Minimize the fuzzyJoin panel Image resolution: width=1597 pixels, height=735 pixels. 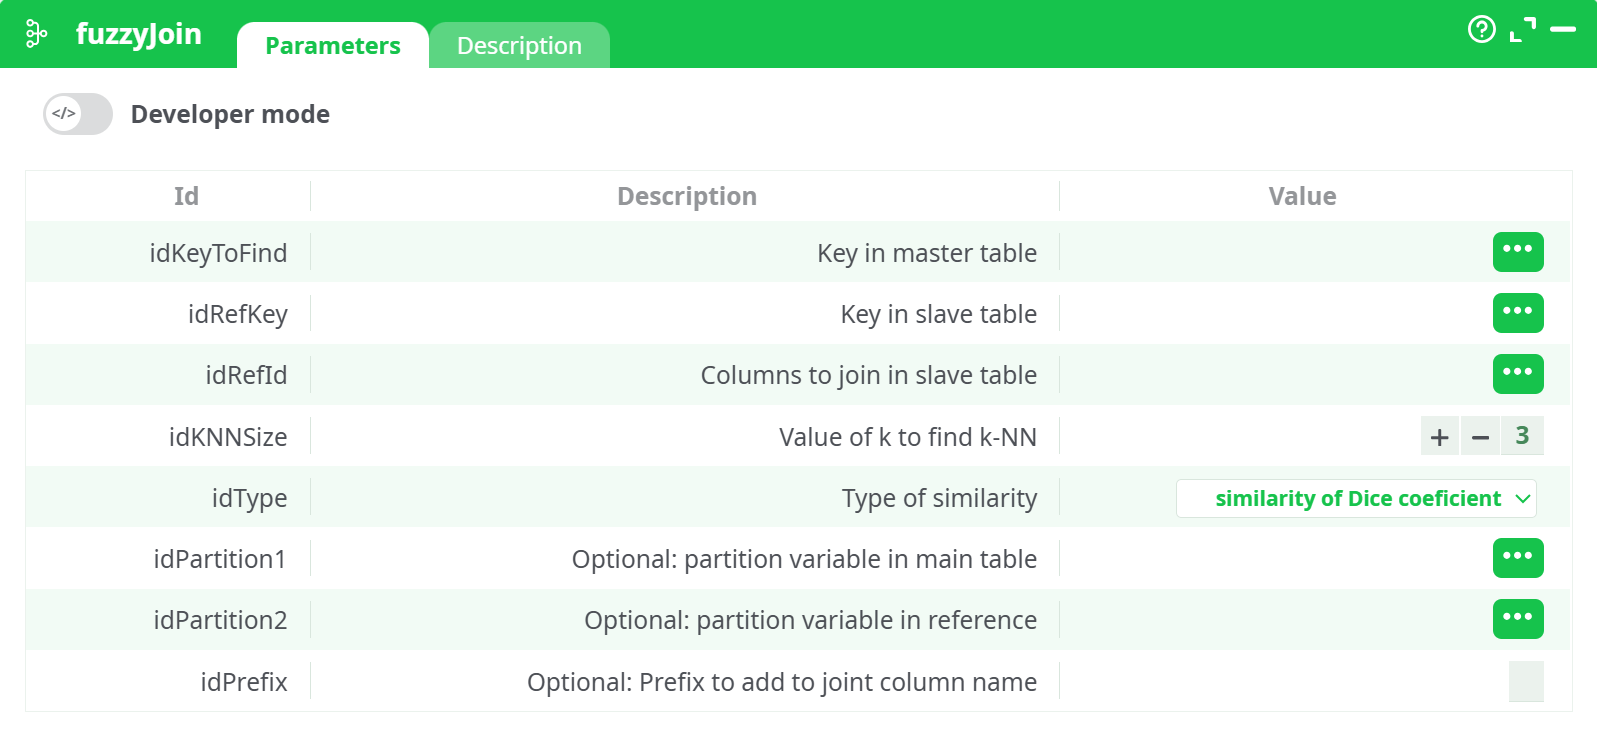[x=1563, y=30]
